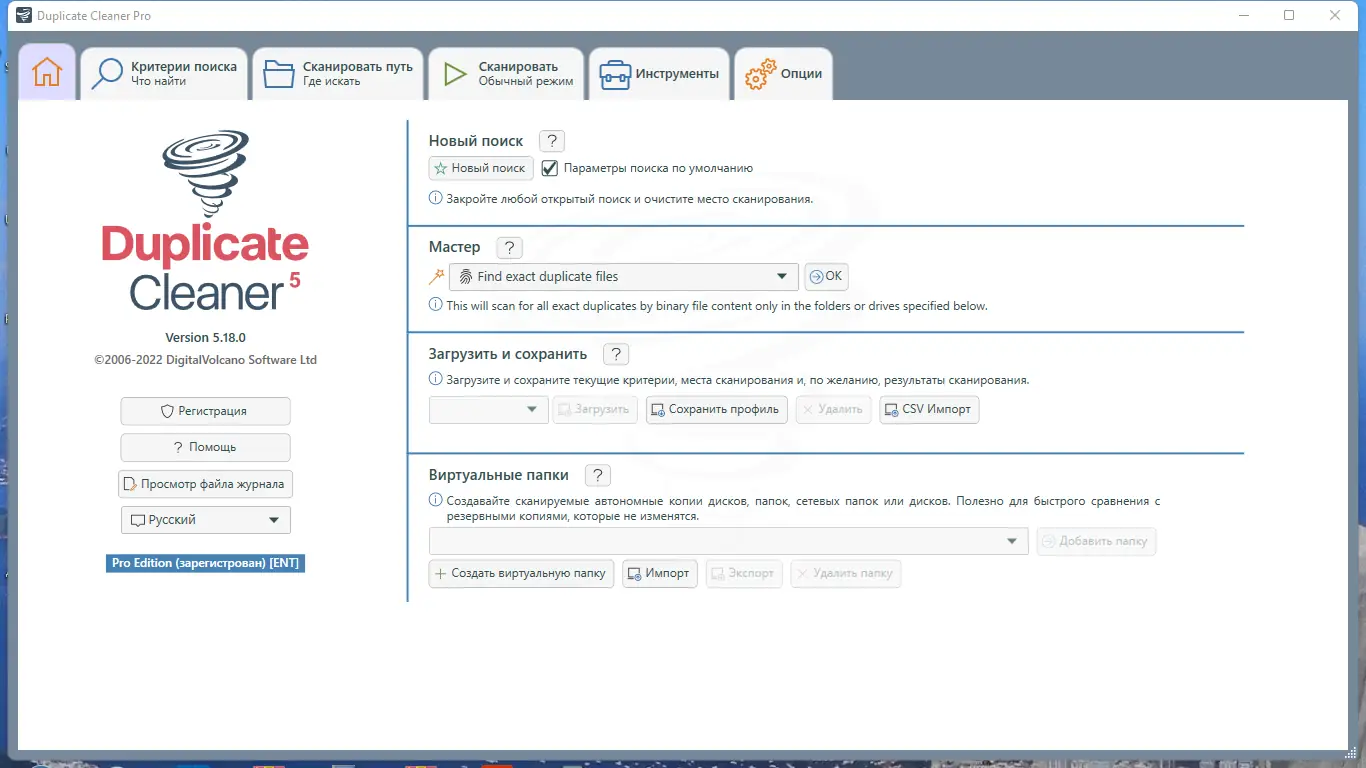Switch to the Критерии поиска tab

(x=164, y=72)
